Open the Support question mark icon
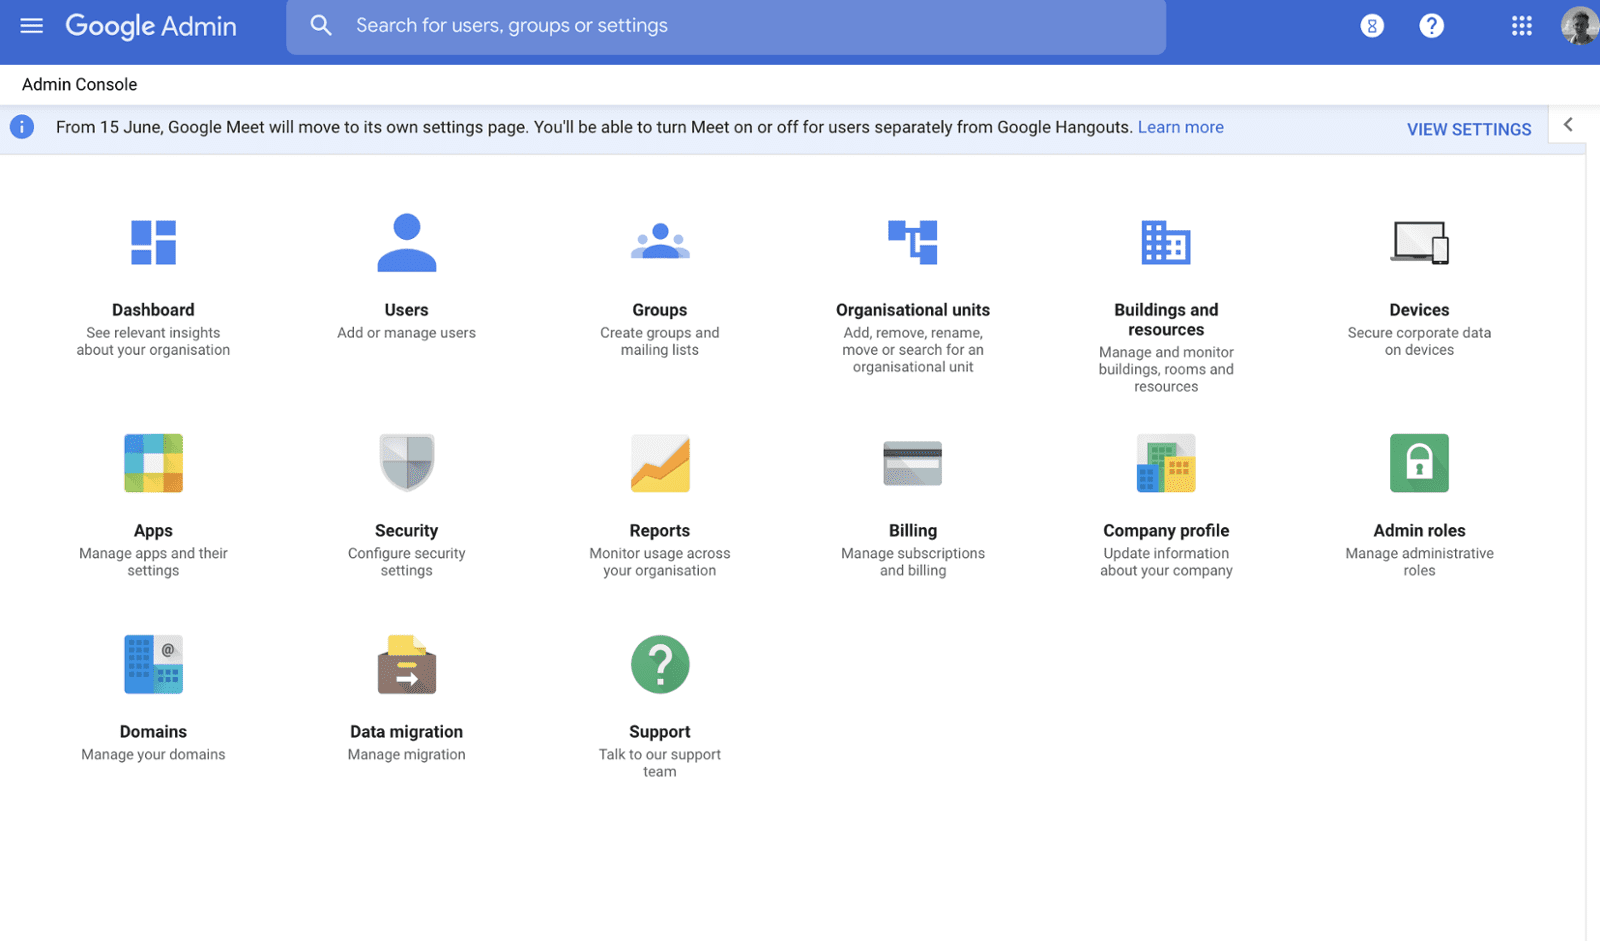 coord(660,664)
